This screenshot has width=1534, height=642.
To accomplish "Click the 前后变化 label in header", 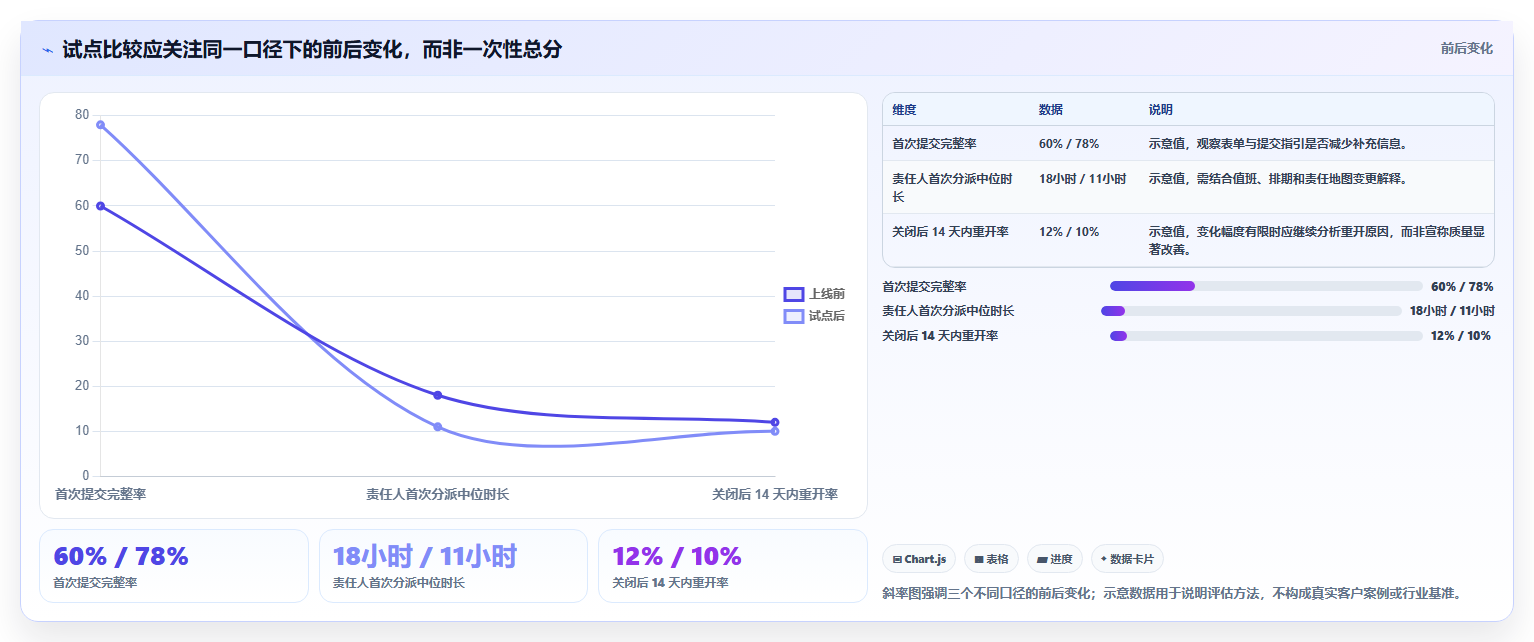I will click(x=1467, y=48).
